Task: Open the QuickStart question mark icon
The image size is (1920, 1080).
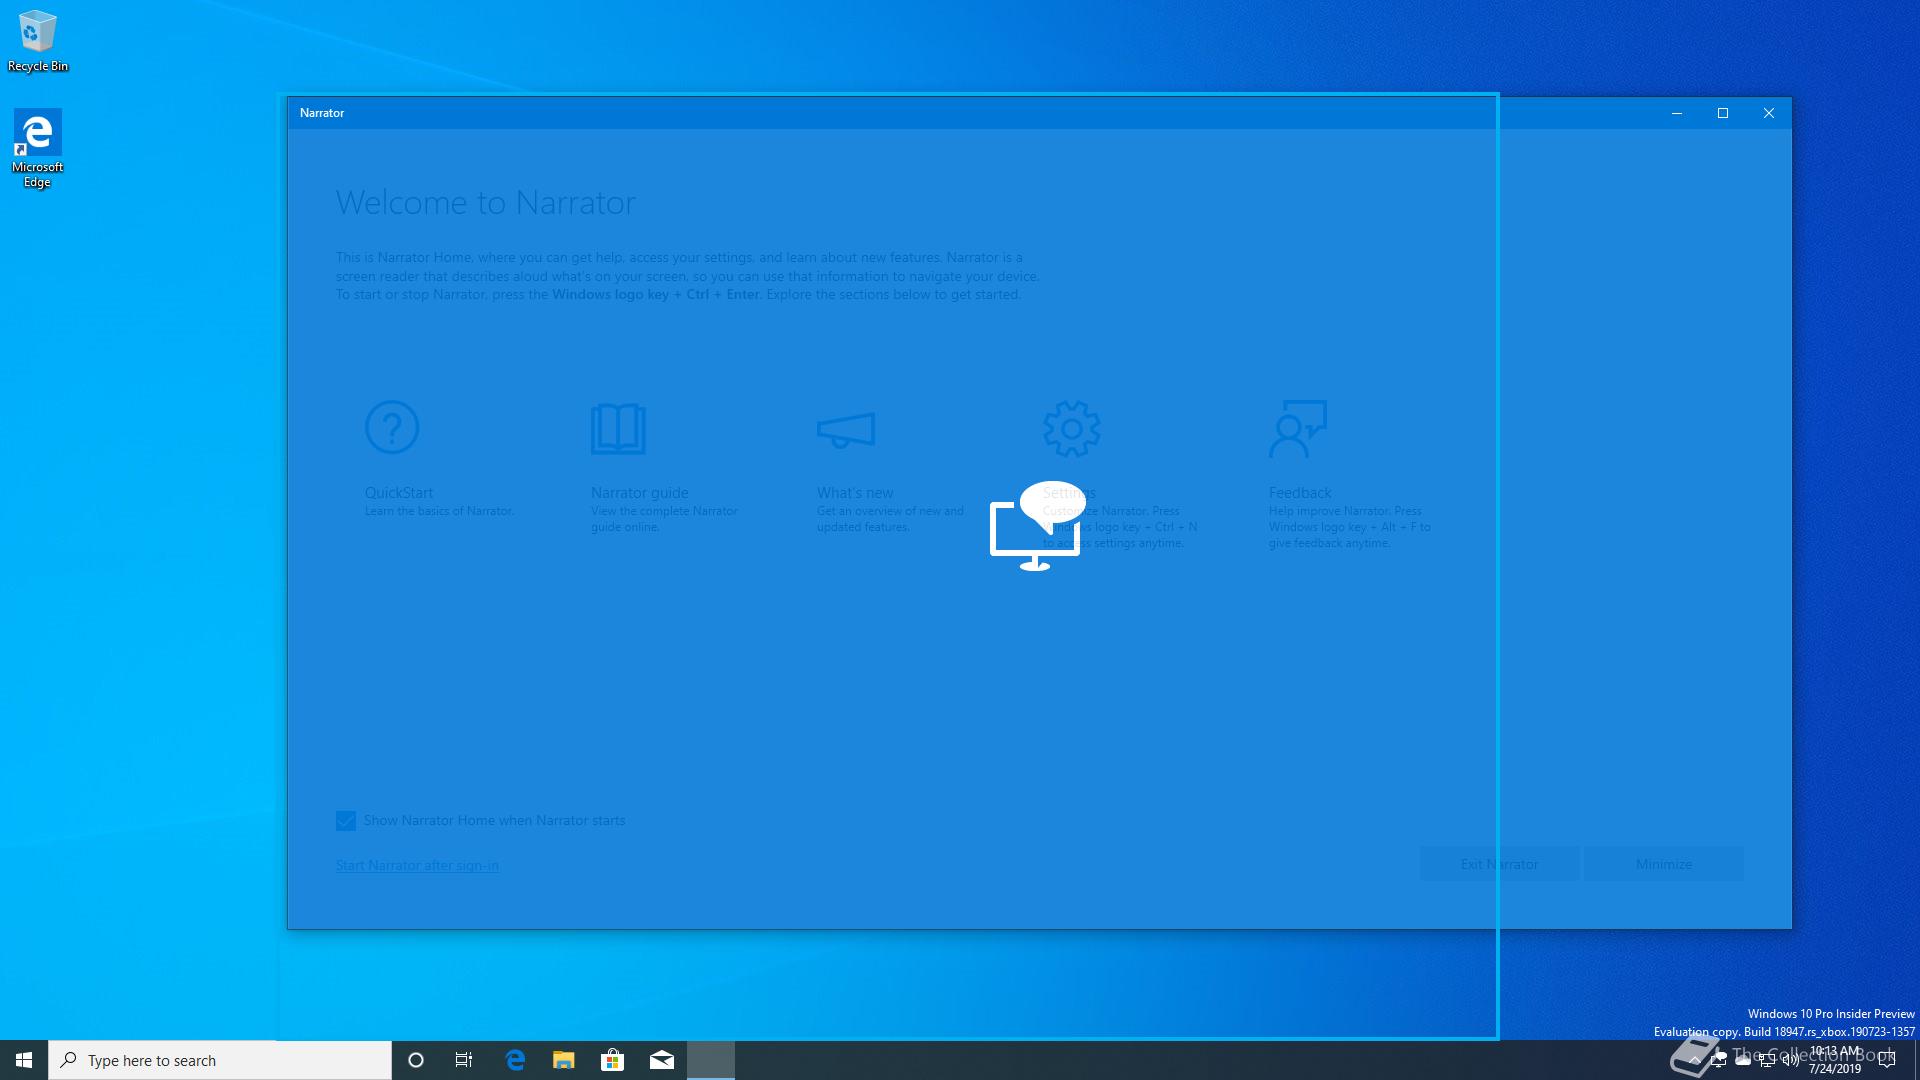Action: [392, 428]
